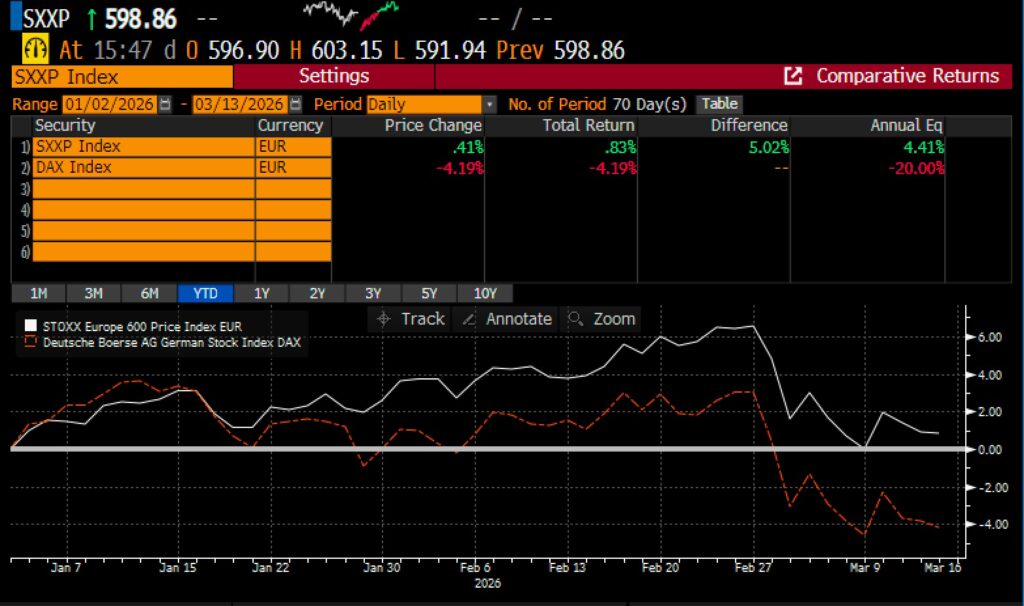Image resolution: width=1024 pixels, height=606 pixels.
Task: Switch to the 1Y range tab
Action: point(261,293)
